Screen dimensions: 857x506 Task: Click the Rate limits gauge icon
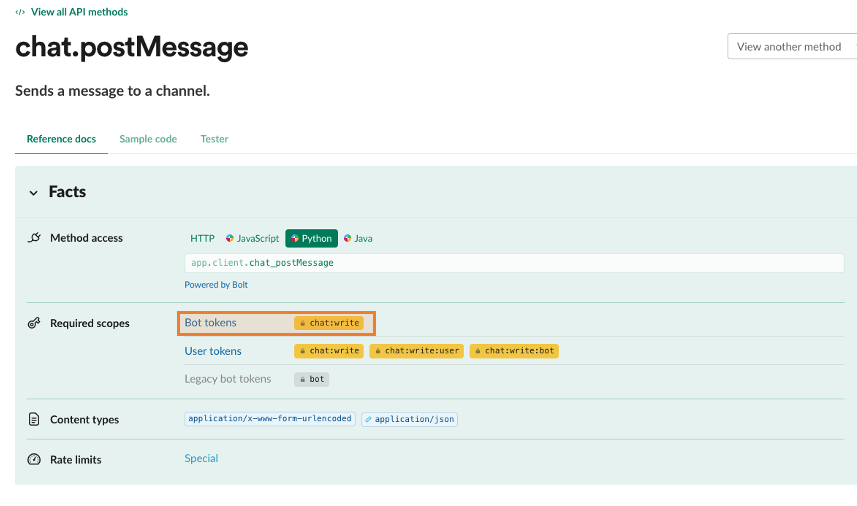click(34, 459)
